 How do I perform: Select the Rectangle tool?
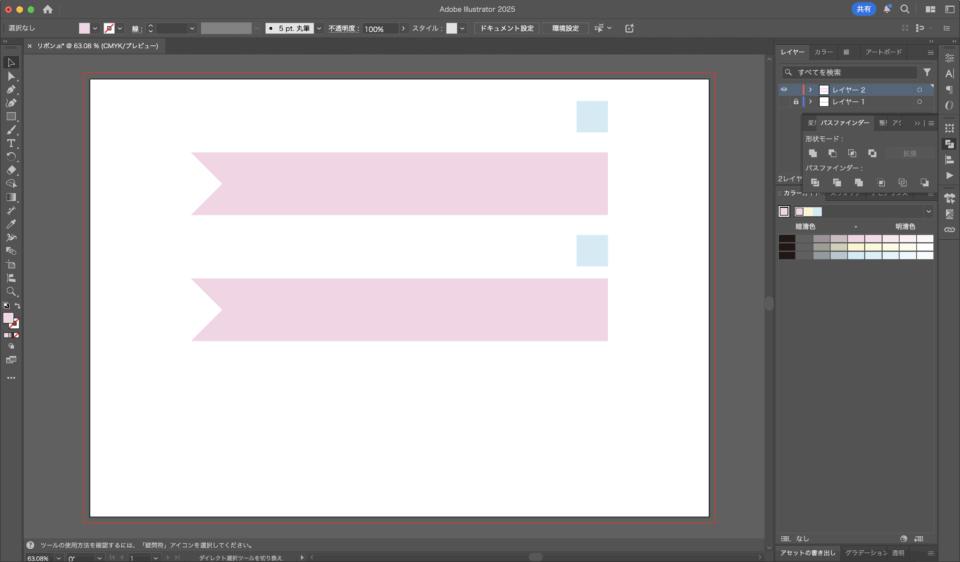click(12, 117)
